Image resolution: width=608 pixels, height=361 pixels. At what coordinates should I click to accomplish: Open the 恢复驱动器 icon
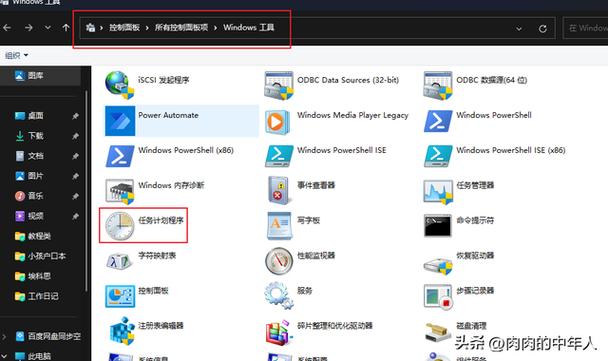[438, 266]
